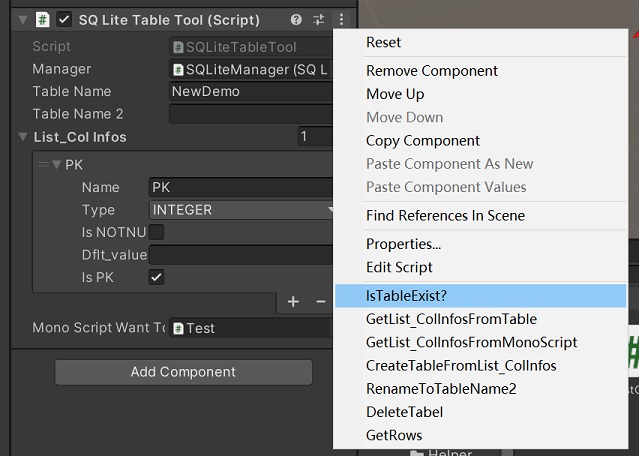Collapse the List_Col Infos foldout

tap(23, 137)
